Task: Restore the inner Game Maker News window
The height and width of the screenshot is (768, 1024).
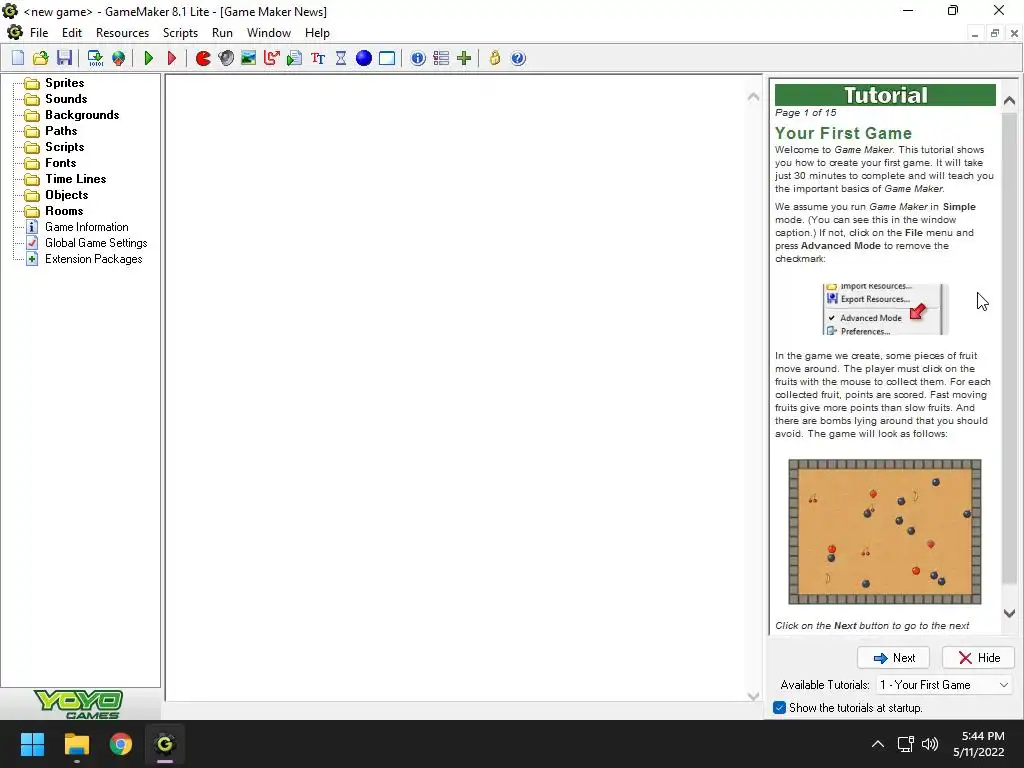Action: point(995,33)
